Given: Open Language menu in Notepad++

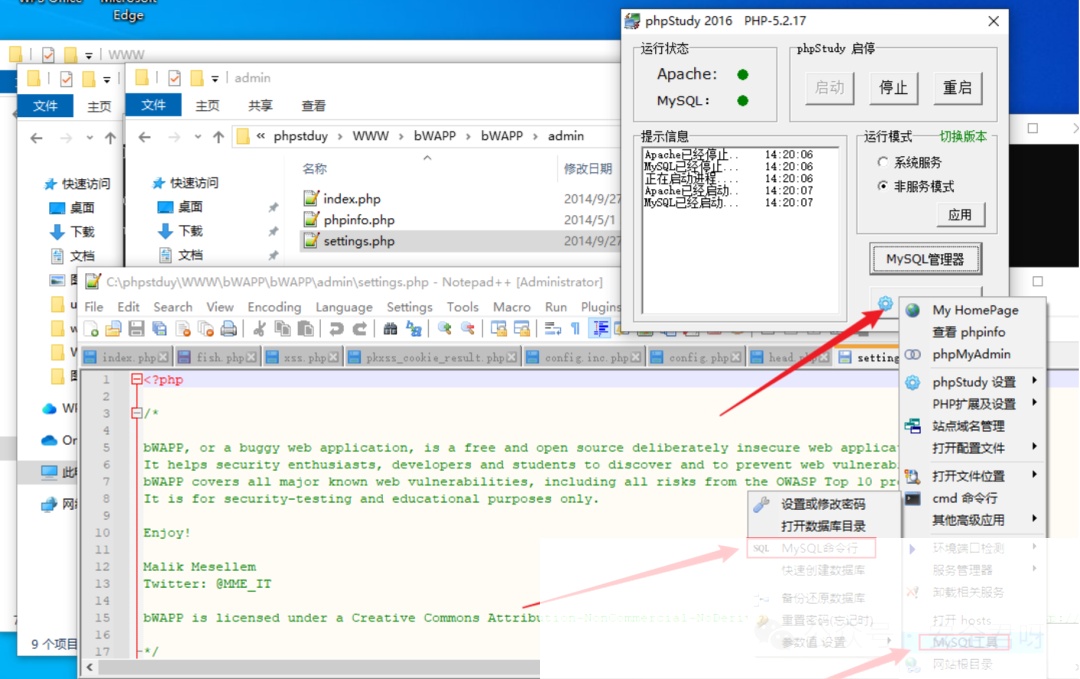Looking at the screenshot, I should [344, 307].
